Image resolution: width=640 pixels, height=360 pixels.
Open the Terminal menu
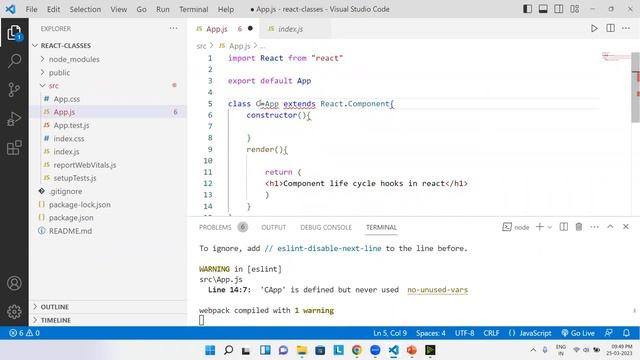point(193,9)
